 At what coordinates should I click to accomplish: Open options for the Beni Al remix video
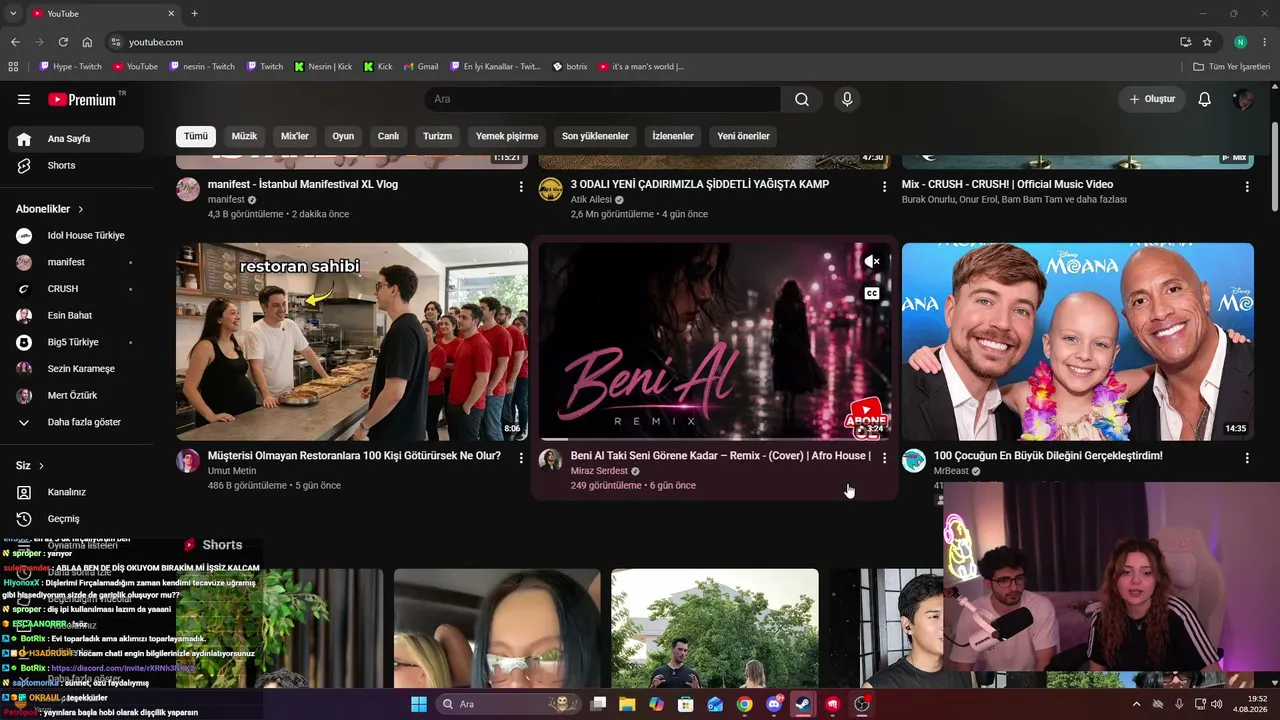coord(884,457)
